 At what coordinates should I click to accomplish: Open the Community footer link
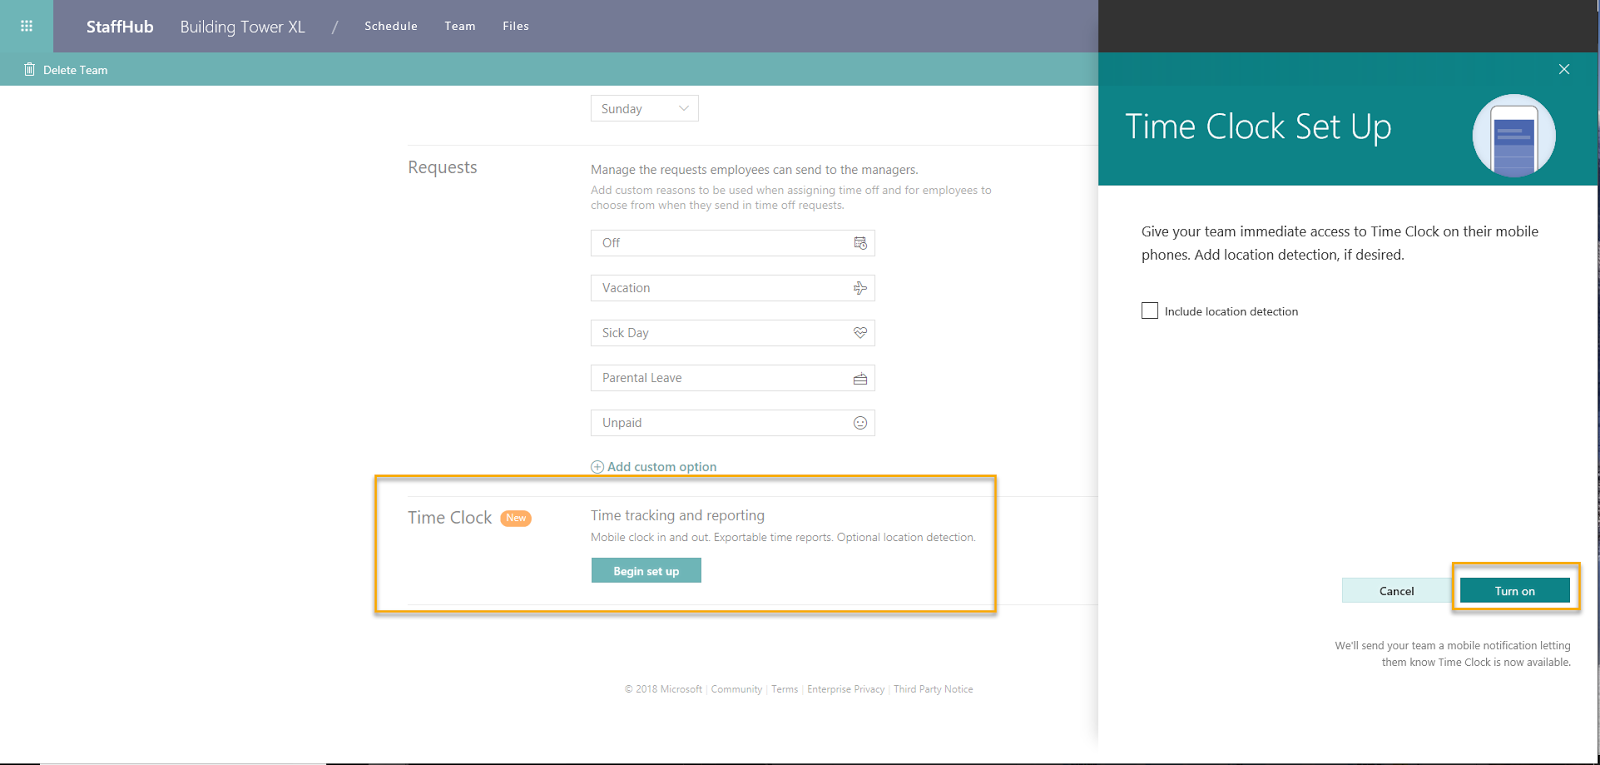coord(737,689)
